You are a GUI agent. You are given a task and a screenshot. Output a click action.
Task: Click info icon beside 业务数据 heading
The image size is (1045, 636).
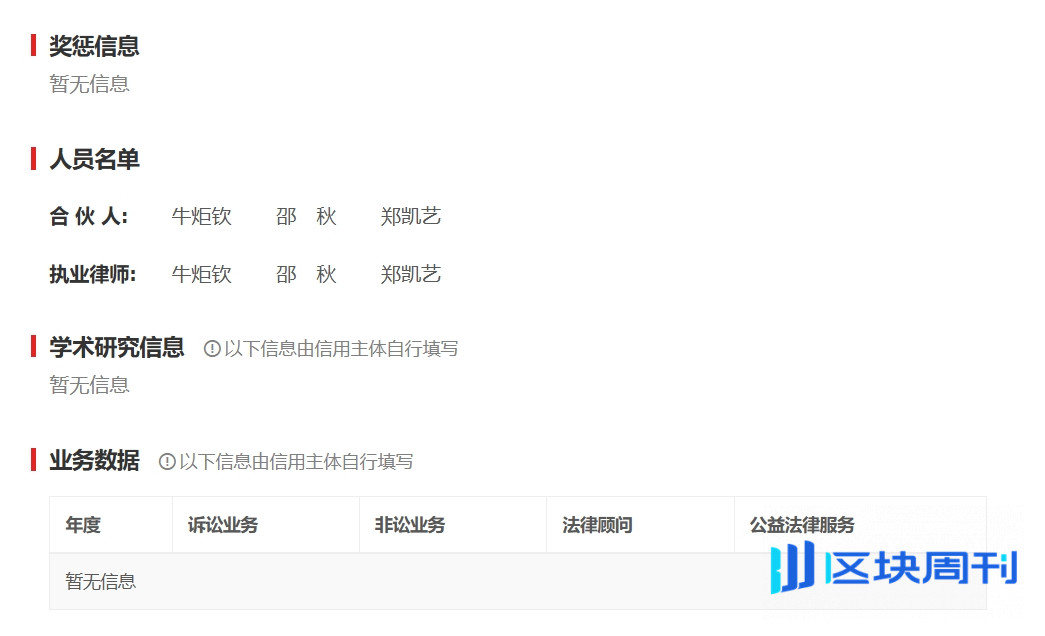167,461
